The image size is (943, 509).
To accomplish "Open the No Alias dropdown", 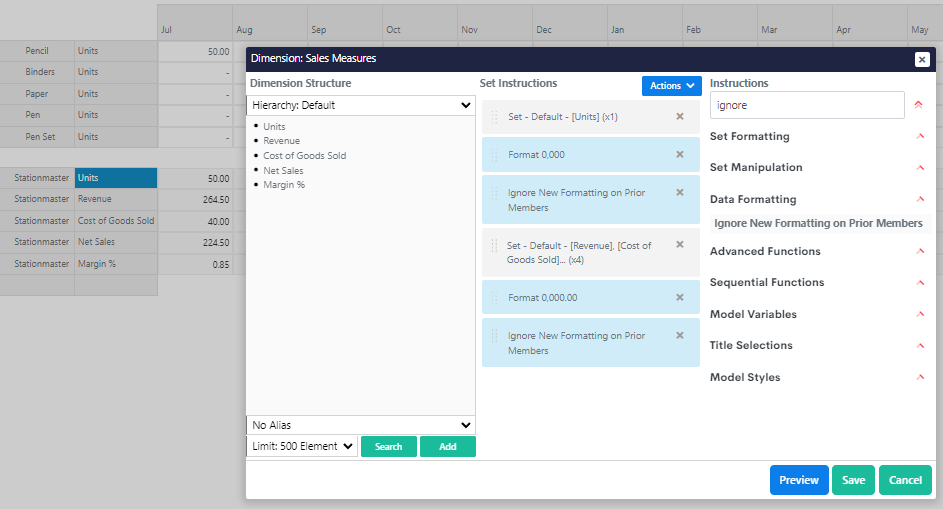I will point(360,425).
